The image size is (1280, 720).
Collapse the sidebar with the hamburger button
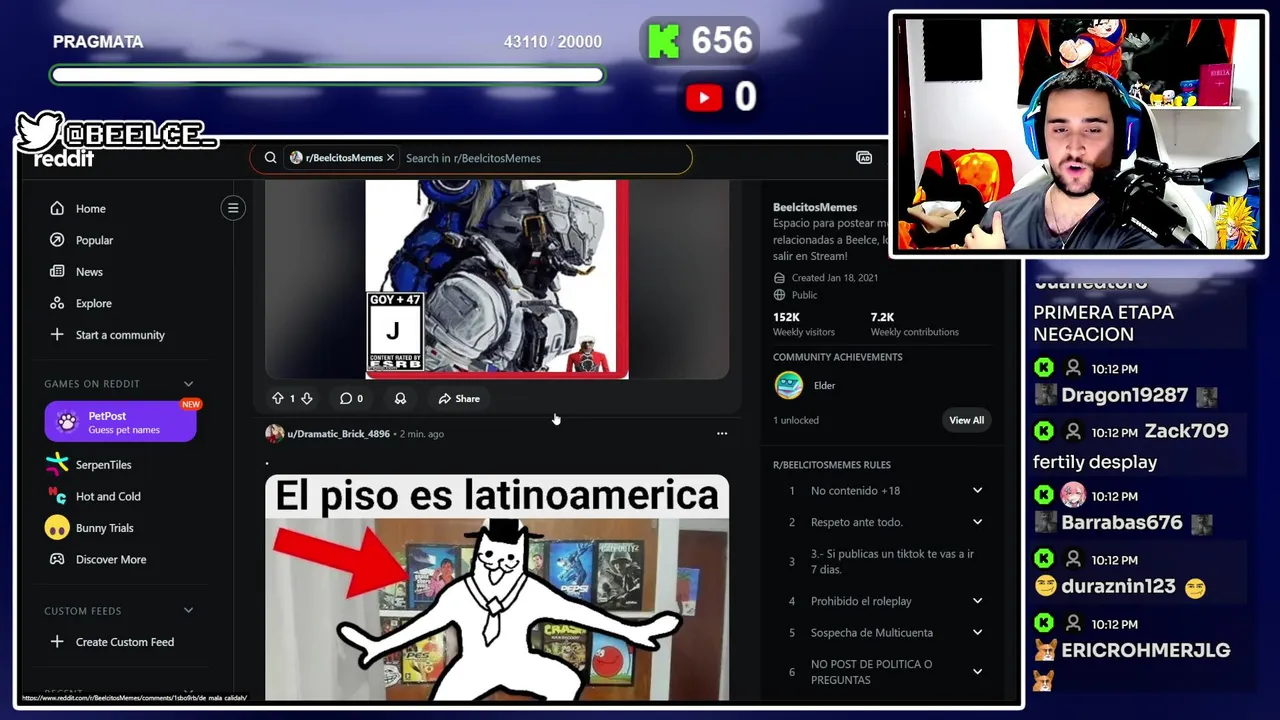(233, 208)
